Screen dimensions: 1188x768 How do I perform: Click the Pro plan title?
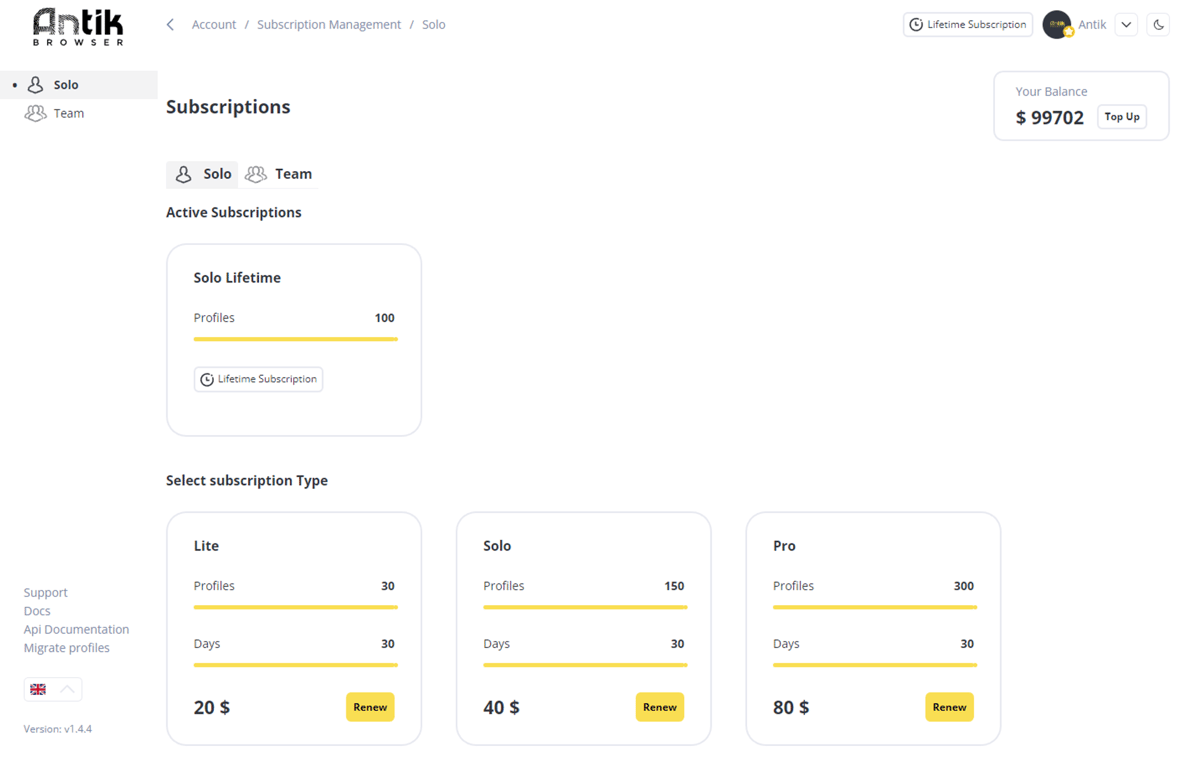click(x=784, y=546)
